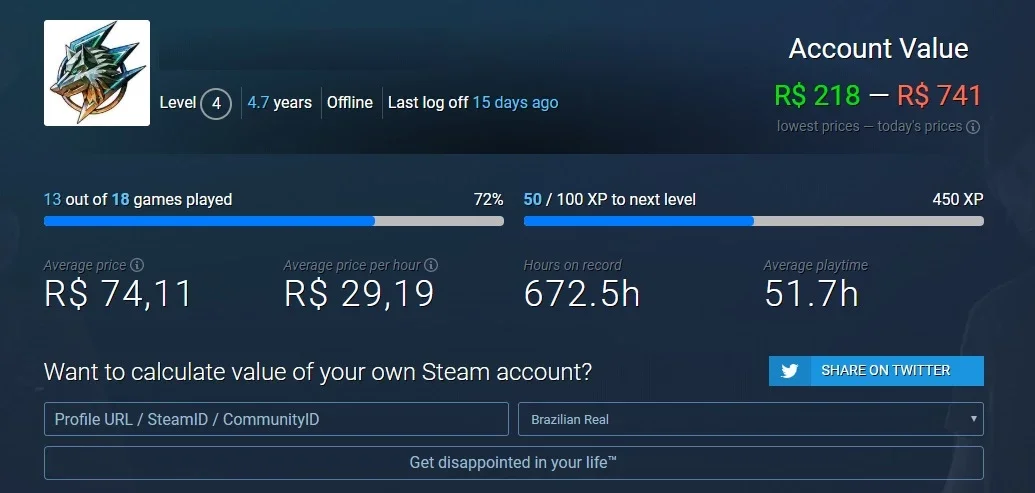
Task: Click the Share on Twitter button
Action: (x=876, y=371)
